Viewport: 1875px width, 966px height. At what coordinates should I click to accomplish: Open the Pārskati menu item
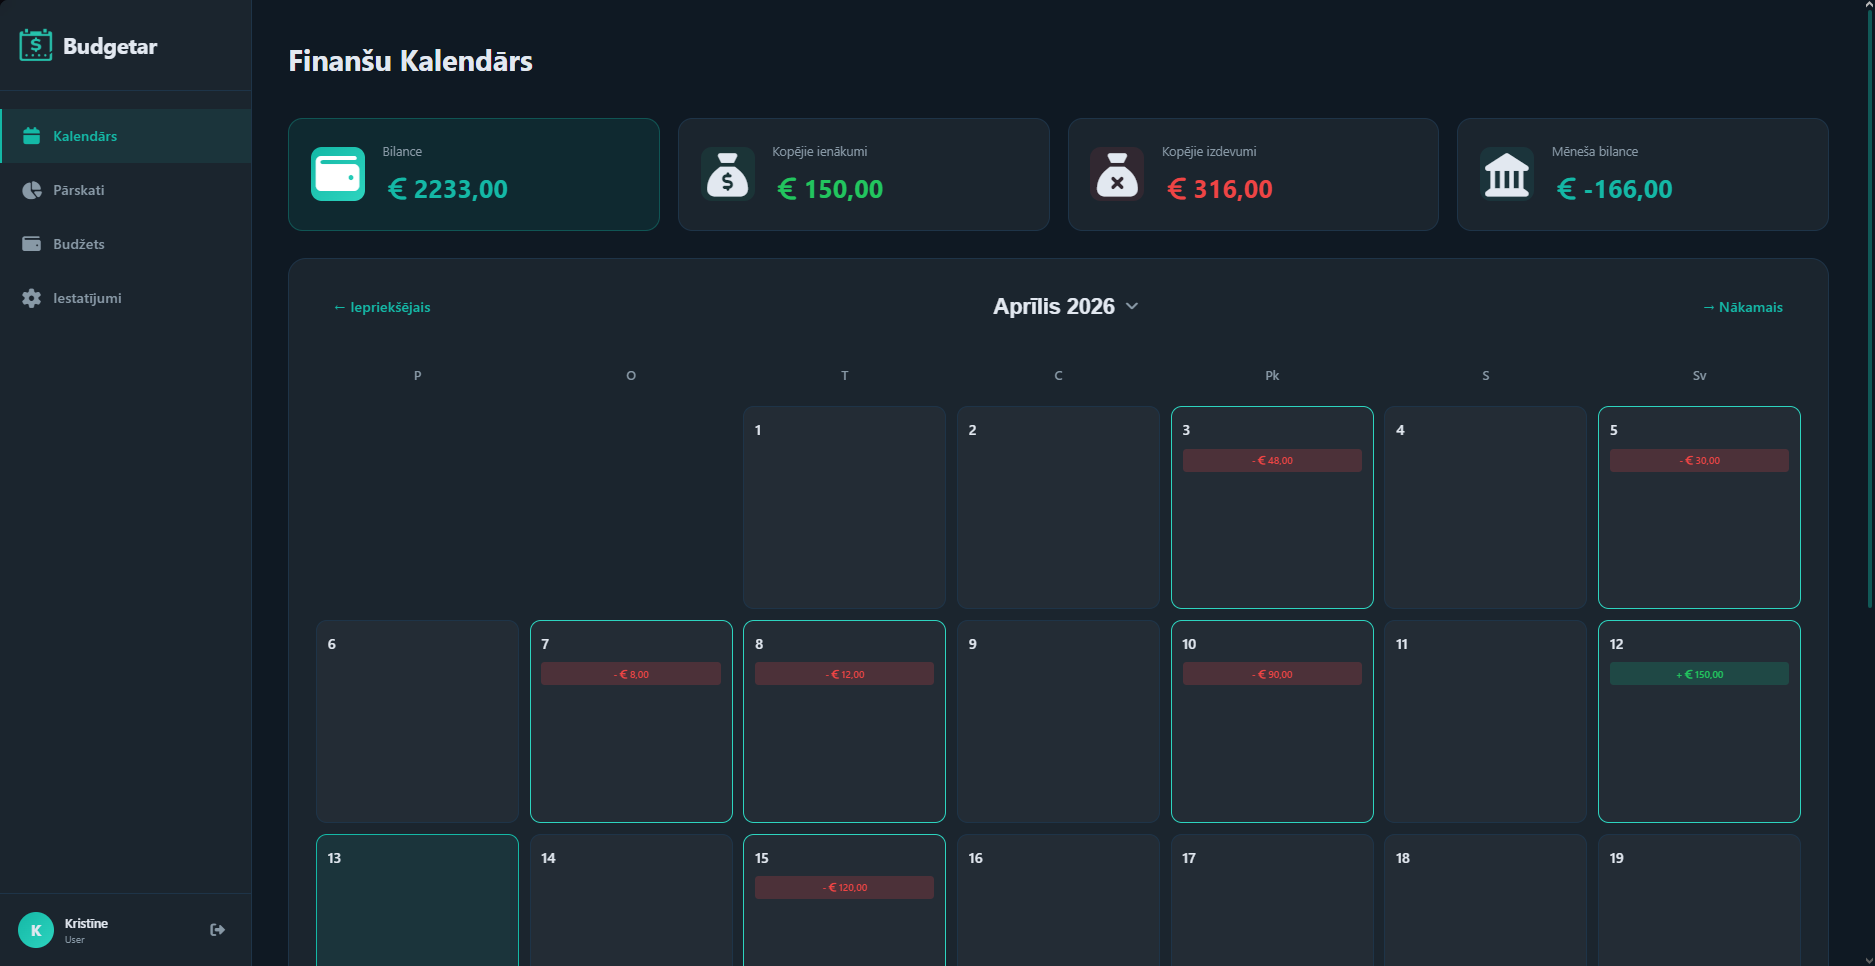point(126,190)
